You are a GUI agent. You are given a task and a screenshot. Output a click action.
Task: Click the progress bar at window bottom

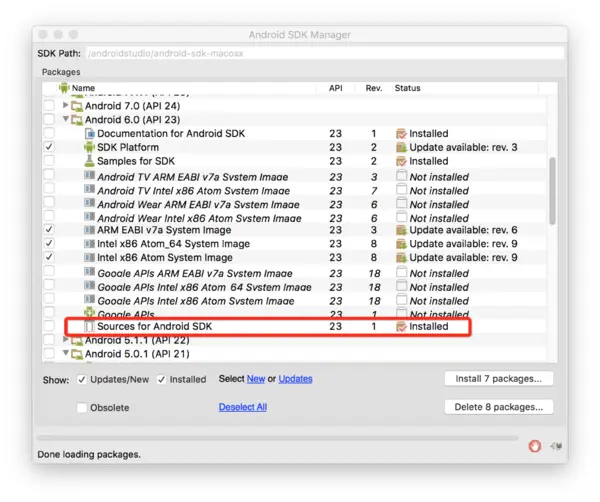click(277, 438)
